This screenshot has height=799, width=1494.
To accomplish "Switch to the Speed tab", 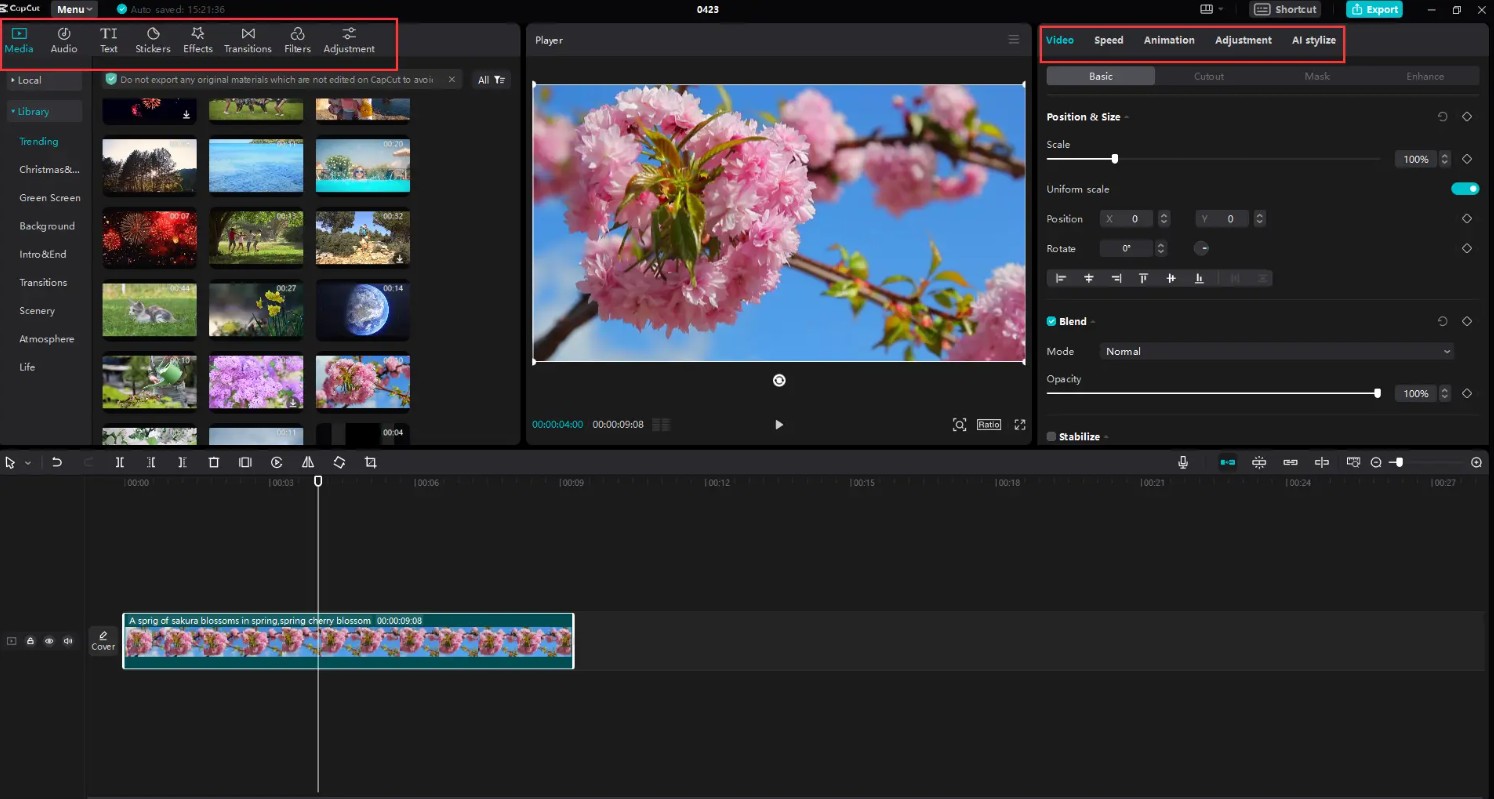I will pyautogui.click(x=1108, y=40).
